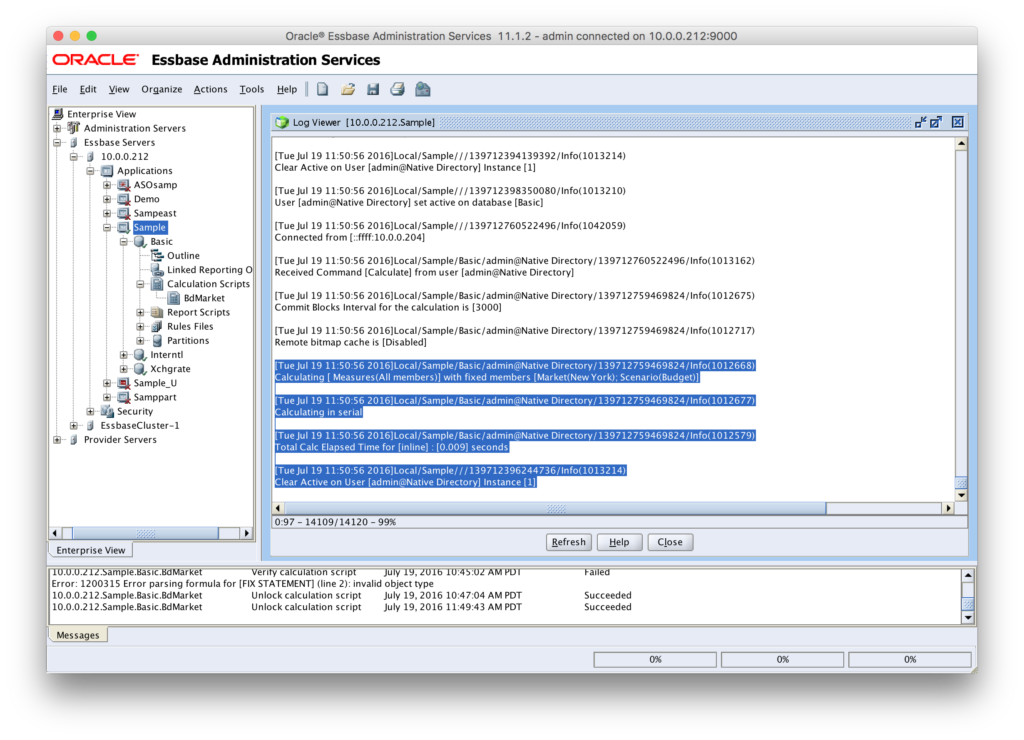Click the Report Scripts icon
This screenshot has width=1024, height=740.
tap(157, 312)
